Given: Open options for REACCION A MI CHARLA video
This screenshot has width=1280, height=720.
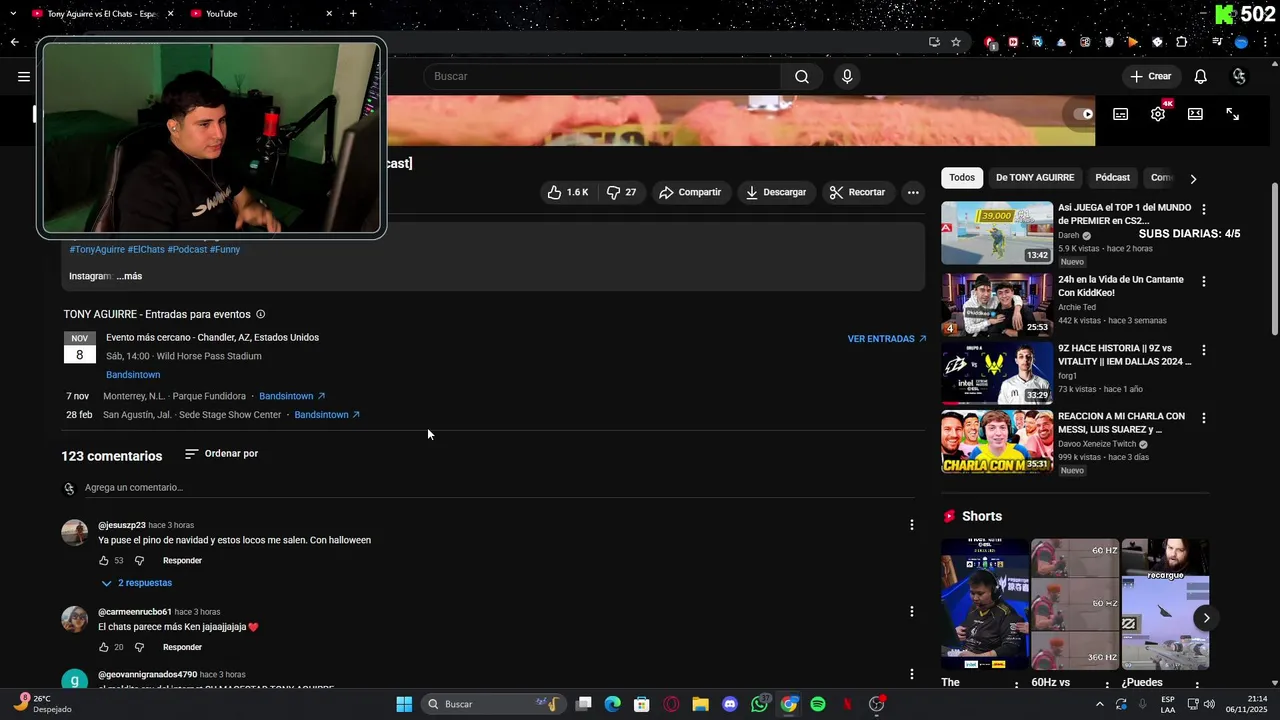Looking at the screenshot, I should pyautogui.click(x=1204, y=418).
